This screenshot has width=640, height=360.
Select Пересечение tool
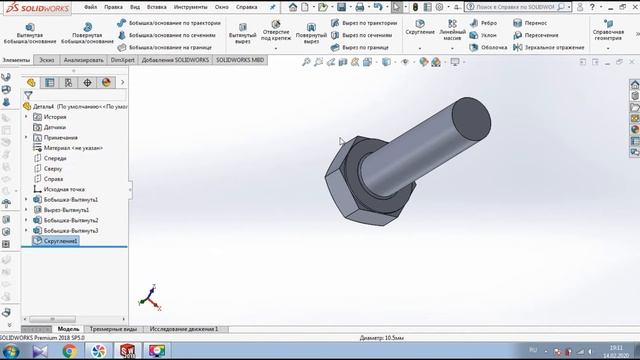click(536, 36)
